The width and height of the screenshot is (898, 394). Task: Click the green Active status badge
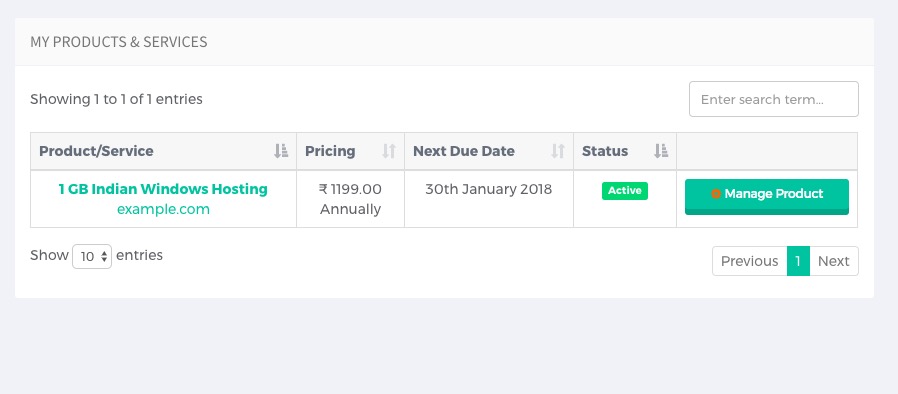point(625,191)
